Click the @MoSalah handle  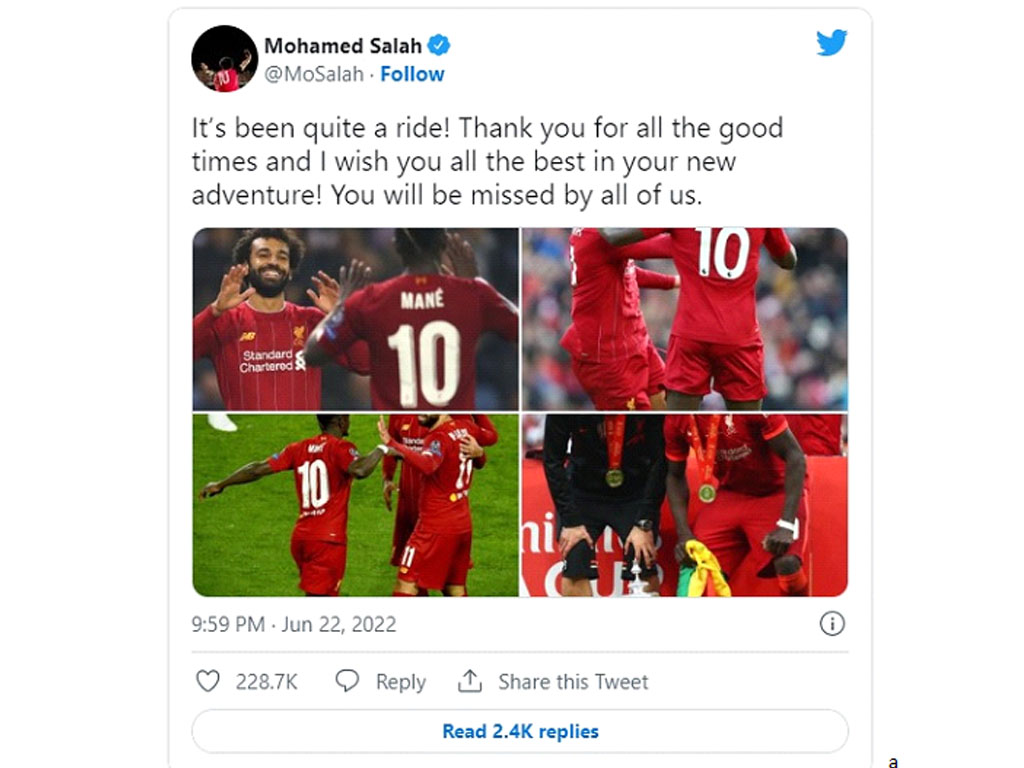pyautogui.click(x=313, y=74)
